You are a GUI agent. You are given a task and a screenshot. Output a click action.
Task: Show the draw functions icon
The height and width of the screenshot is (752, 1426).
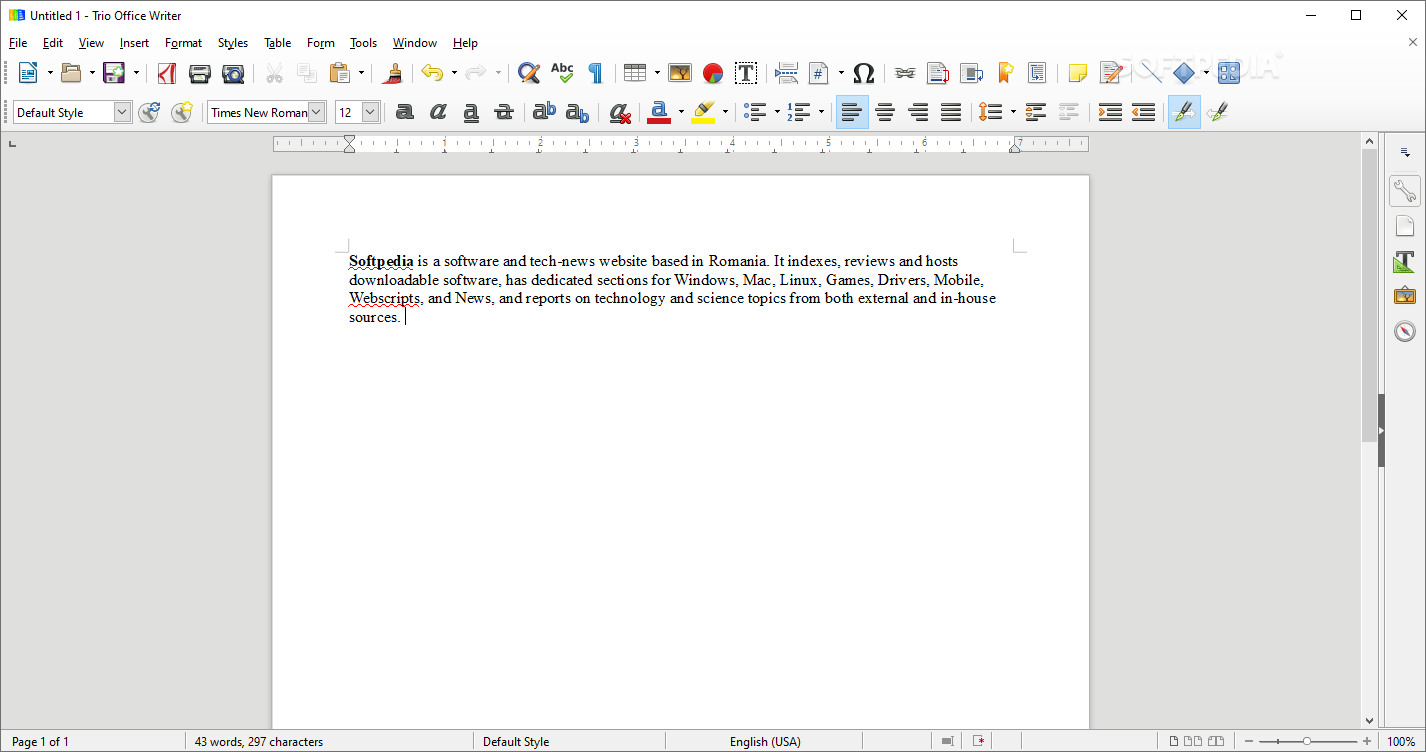coord(1229,73)
